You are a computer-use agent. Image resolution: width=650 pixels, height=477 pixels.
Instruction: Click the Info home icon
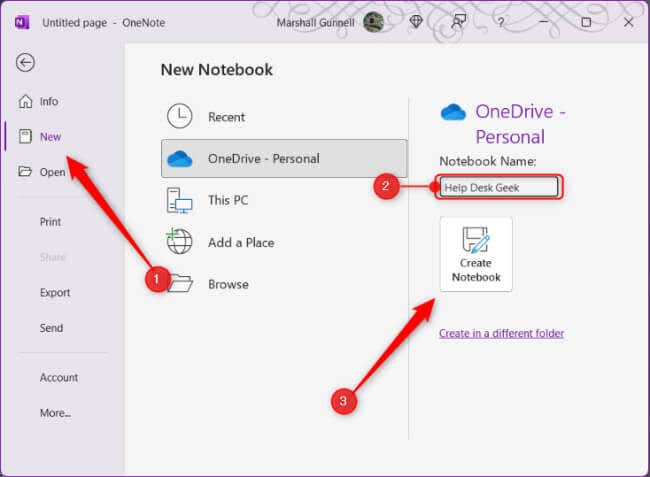tap(25, 101)
